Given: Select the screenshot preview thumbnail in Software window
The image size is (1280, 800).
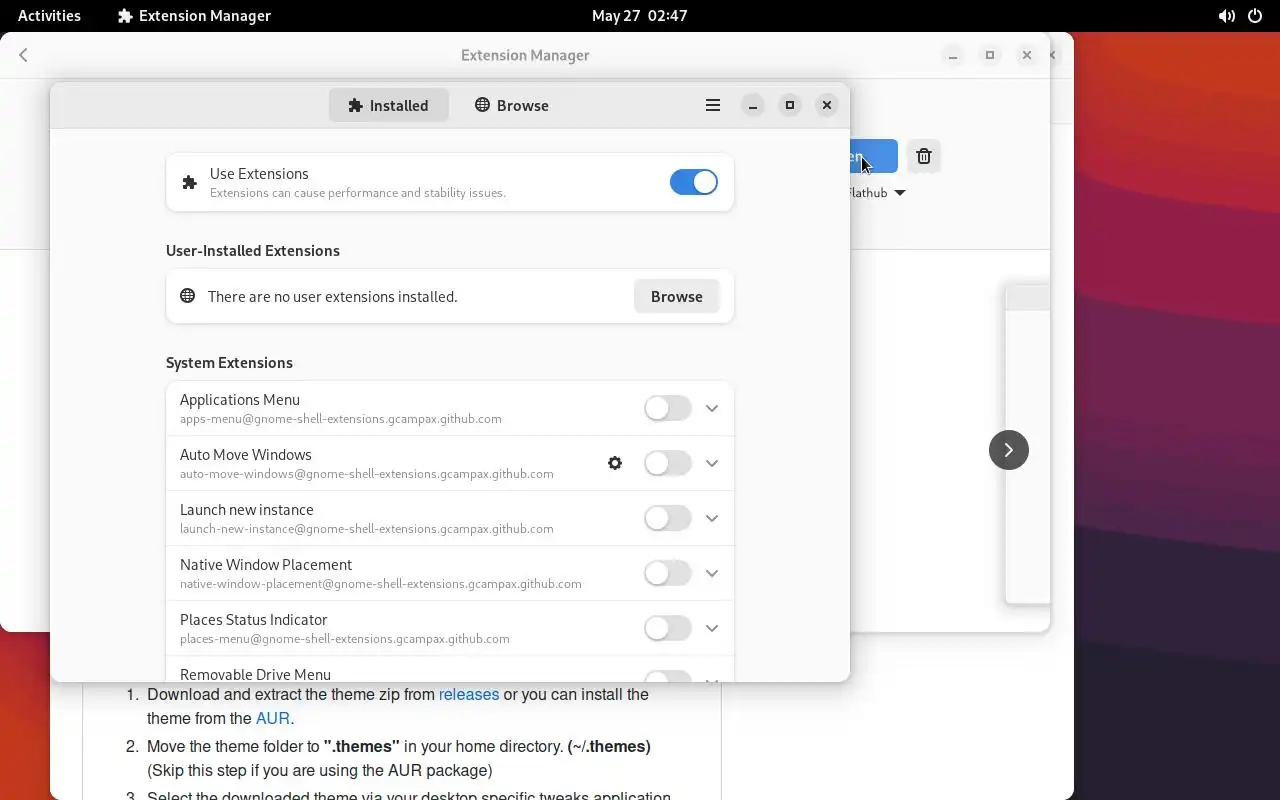Looking at the screenshot, I should click(x=1027, y=445).
